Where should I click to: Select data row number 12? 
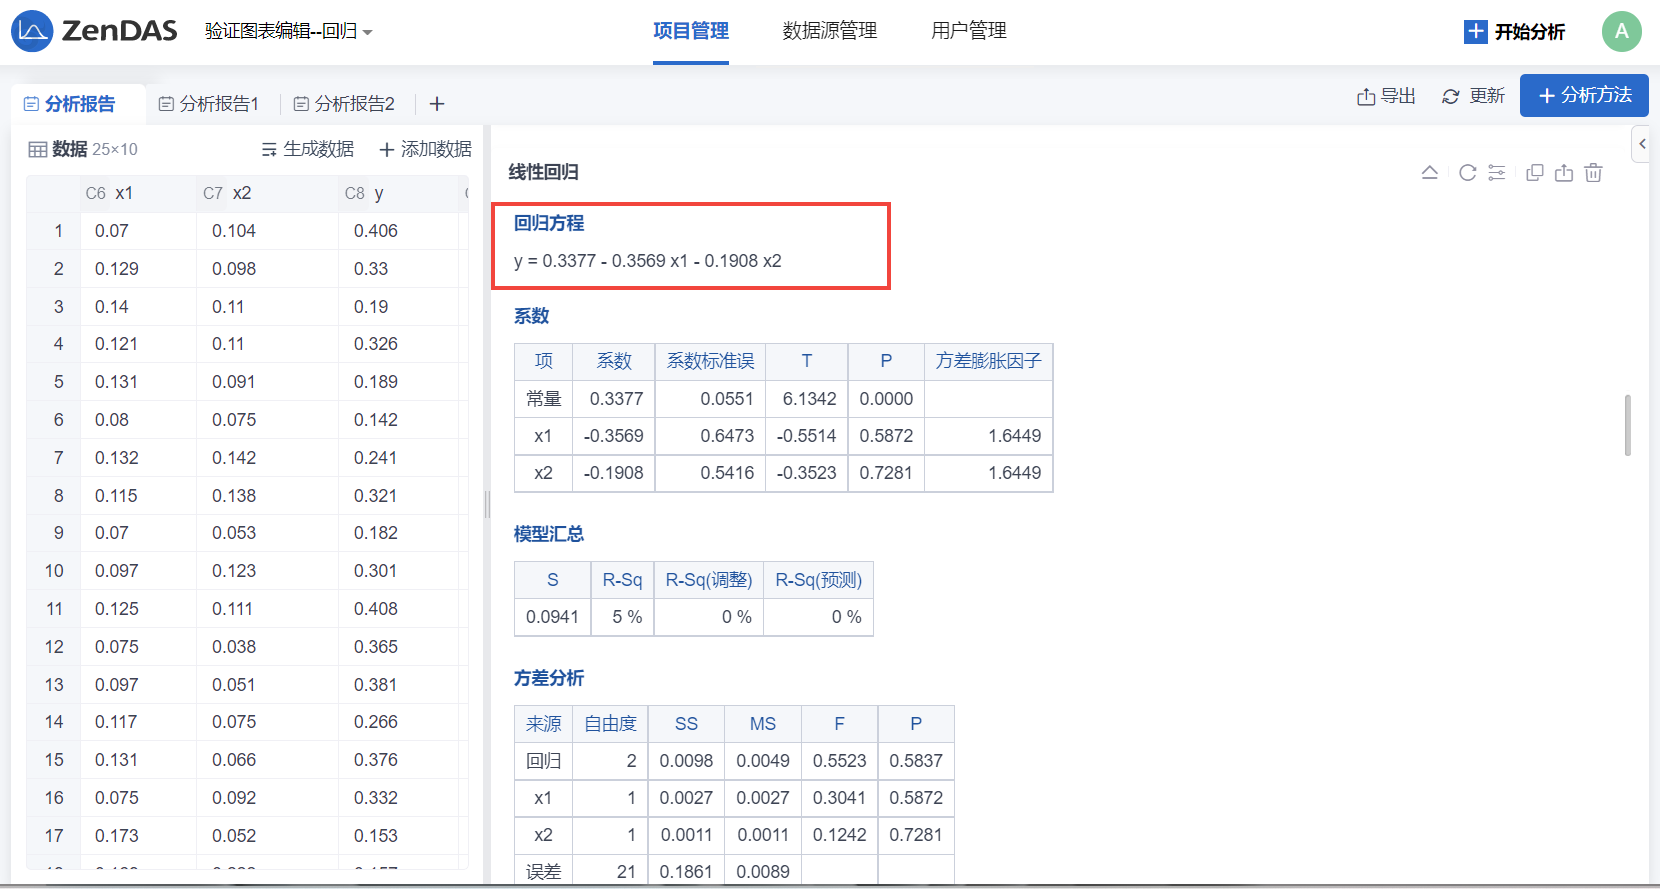tap(54, 647)
